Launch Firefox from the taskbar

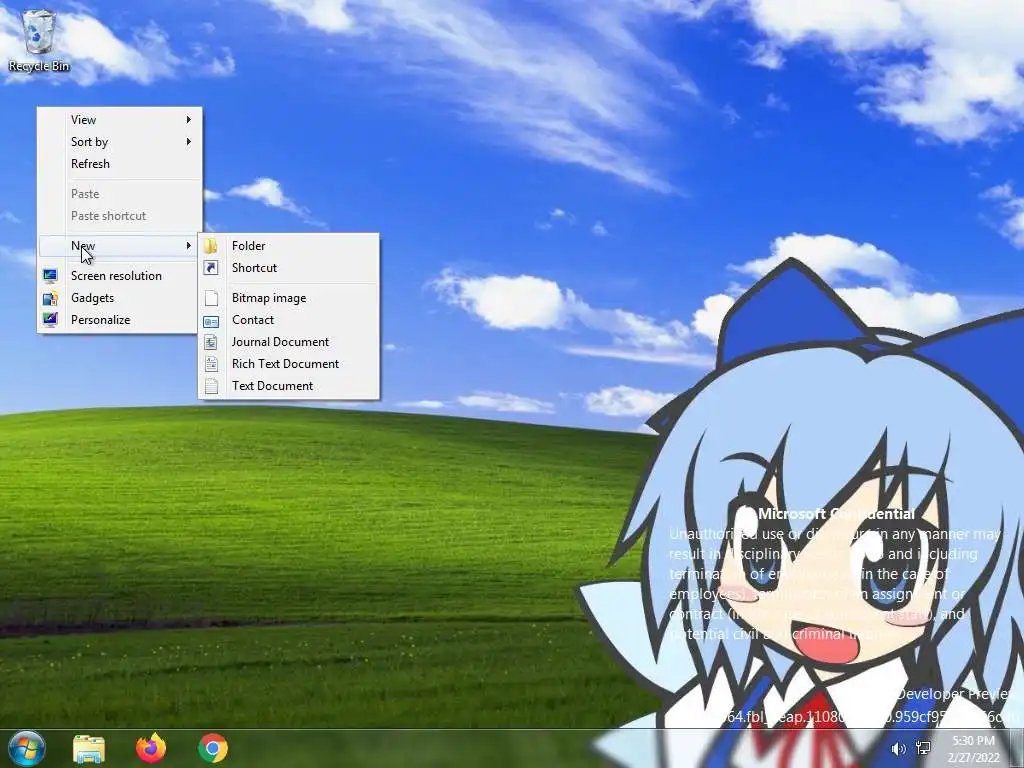coord(151,748)
